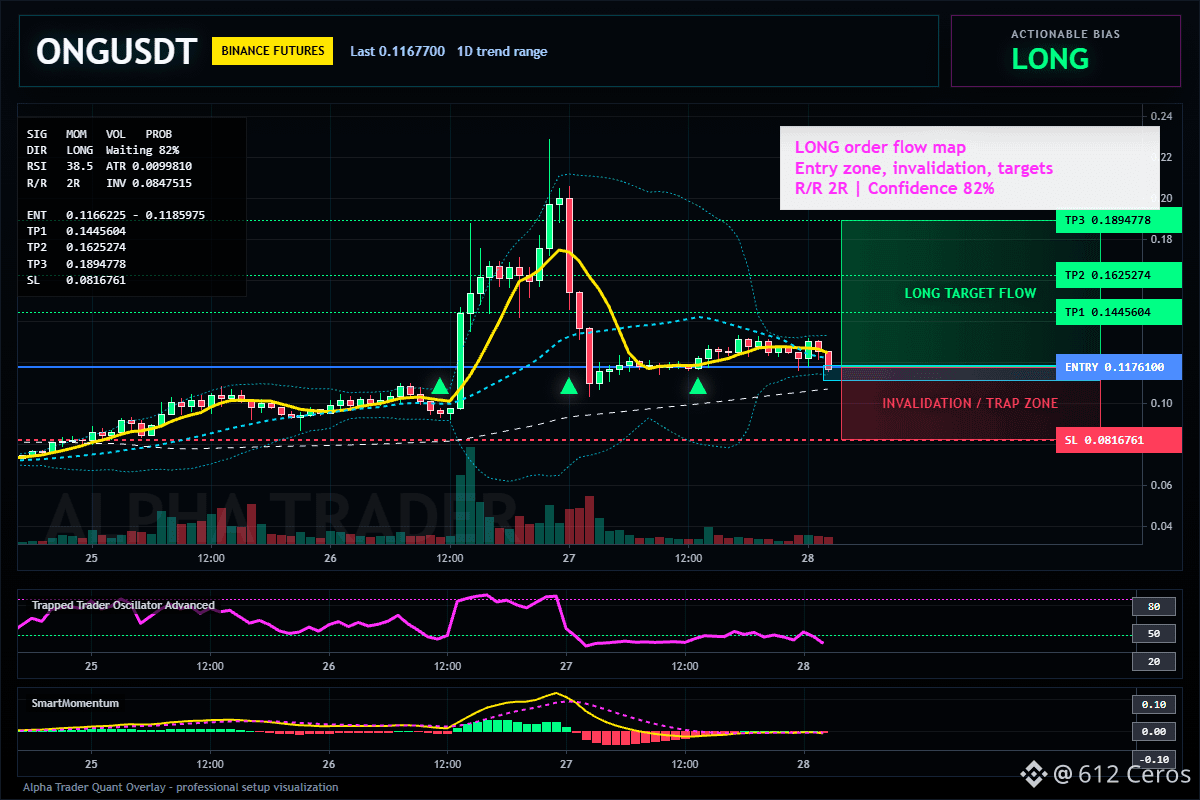Click the '1D trend range' text
This screenshot has height=800, width=1200.
502,51
